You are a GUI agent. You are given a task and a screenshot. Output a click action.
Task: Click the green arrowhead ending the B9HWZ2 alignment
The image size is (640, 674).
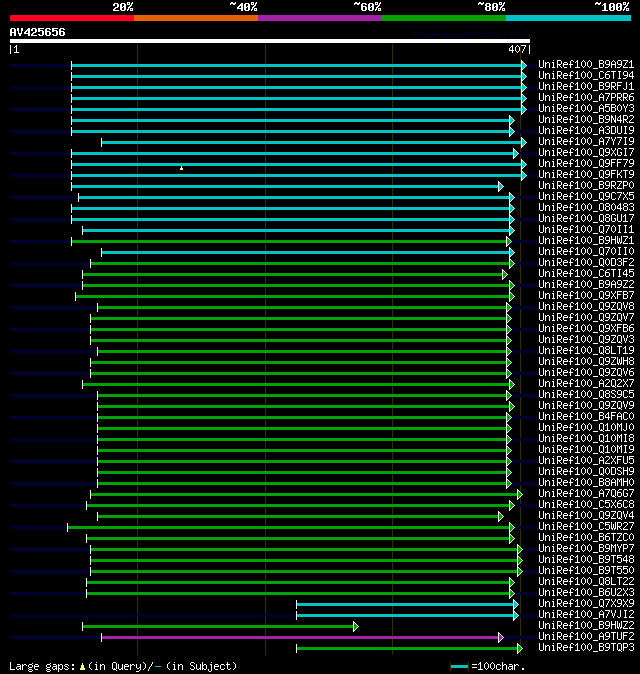(356, 626)
